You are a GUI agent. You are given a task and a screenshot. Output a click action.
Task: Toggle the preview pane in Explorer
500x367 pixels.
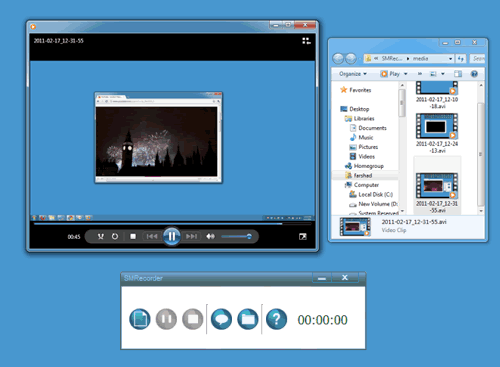click(x=458, y=74)
